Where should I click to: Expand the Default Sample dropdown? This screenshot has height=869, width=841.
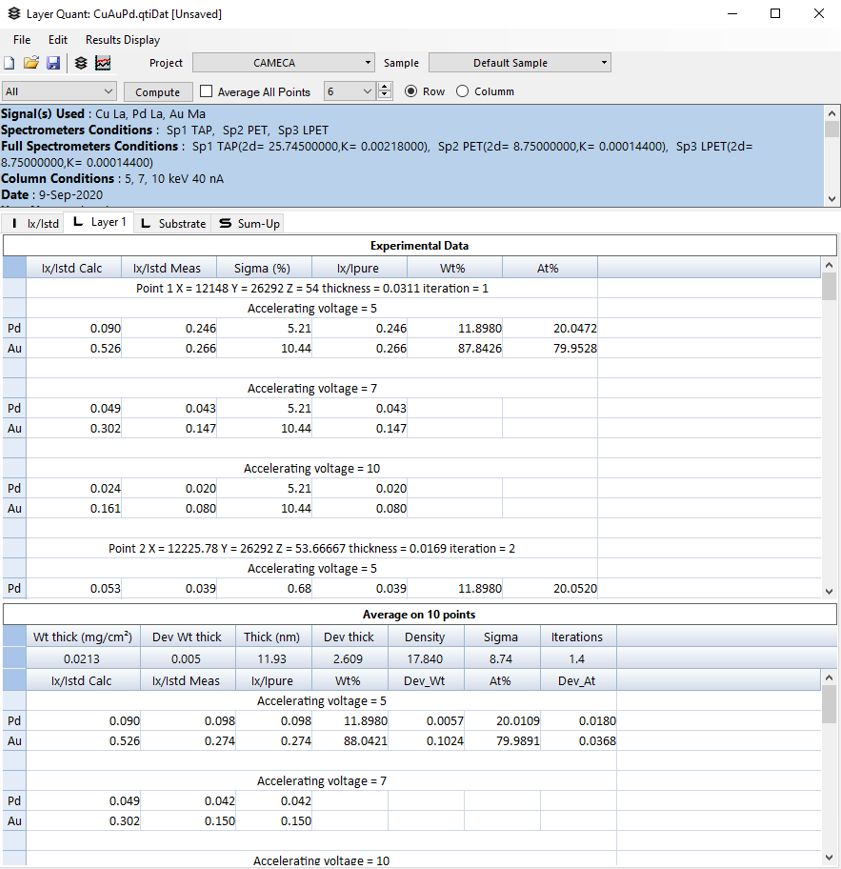point(519,63)
